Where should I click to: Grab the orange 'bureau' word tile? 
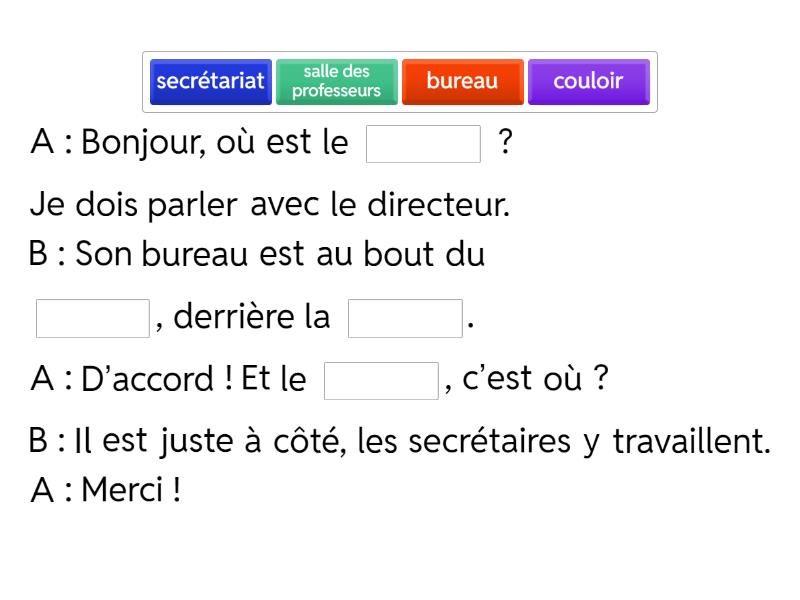coord(462,82)
